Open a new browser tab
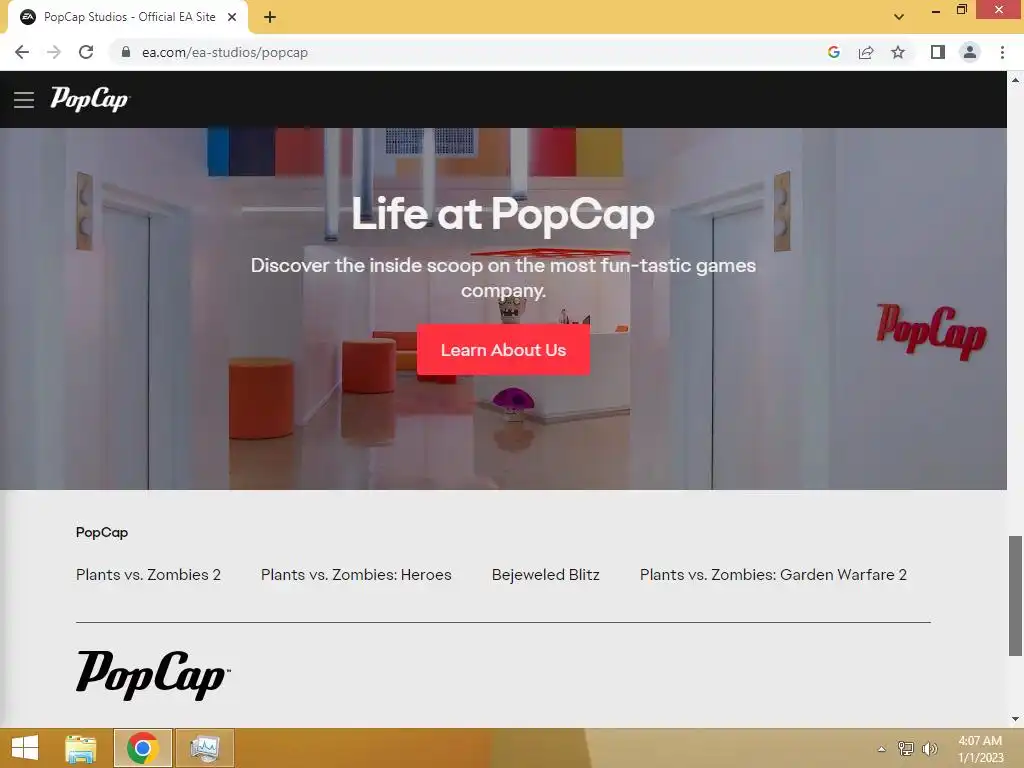 click(270, 18)
